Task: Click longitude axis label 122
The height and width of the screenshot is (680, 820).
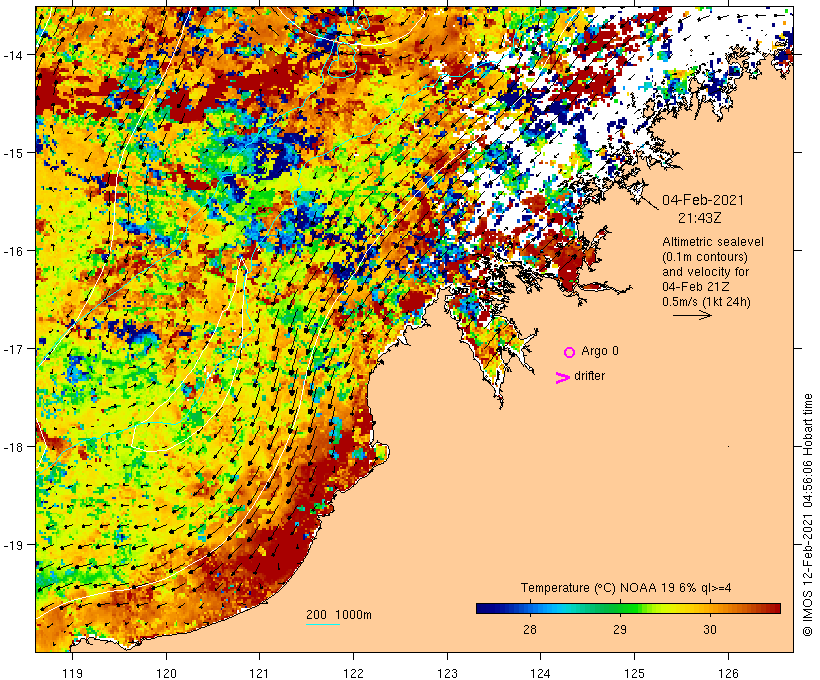Action: click(x=354, y=673)
